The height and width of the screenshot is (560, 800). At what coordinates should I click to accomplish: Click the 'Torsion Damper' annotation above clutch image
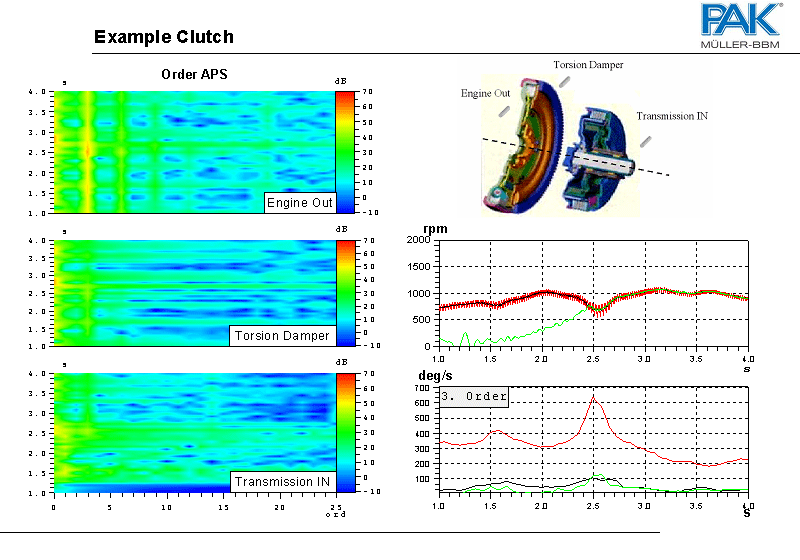click(588, 65)
